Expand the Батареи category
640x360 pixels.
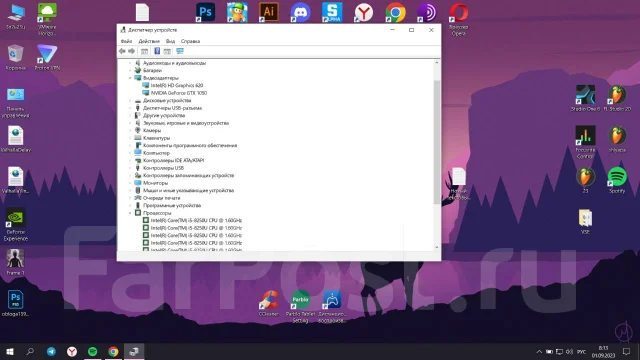[x=130, y=71]
